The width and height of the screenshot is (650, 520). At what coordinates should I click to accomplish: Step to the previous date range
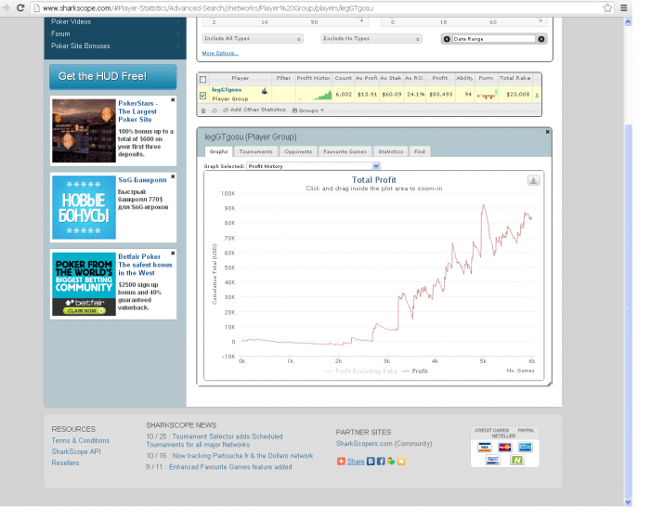(446, 39)
